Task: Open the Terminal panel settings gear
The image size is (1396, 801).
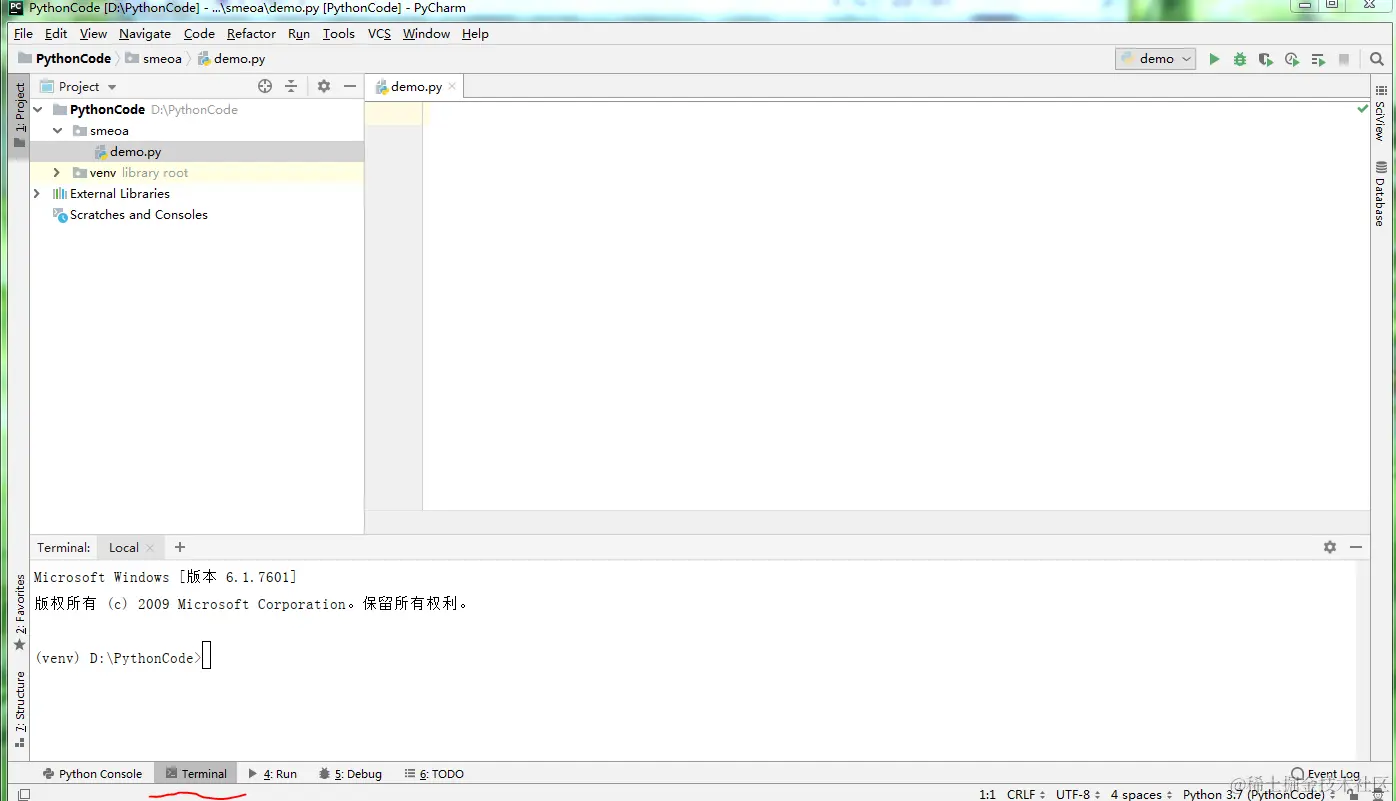Action: 1330,547
